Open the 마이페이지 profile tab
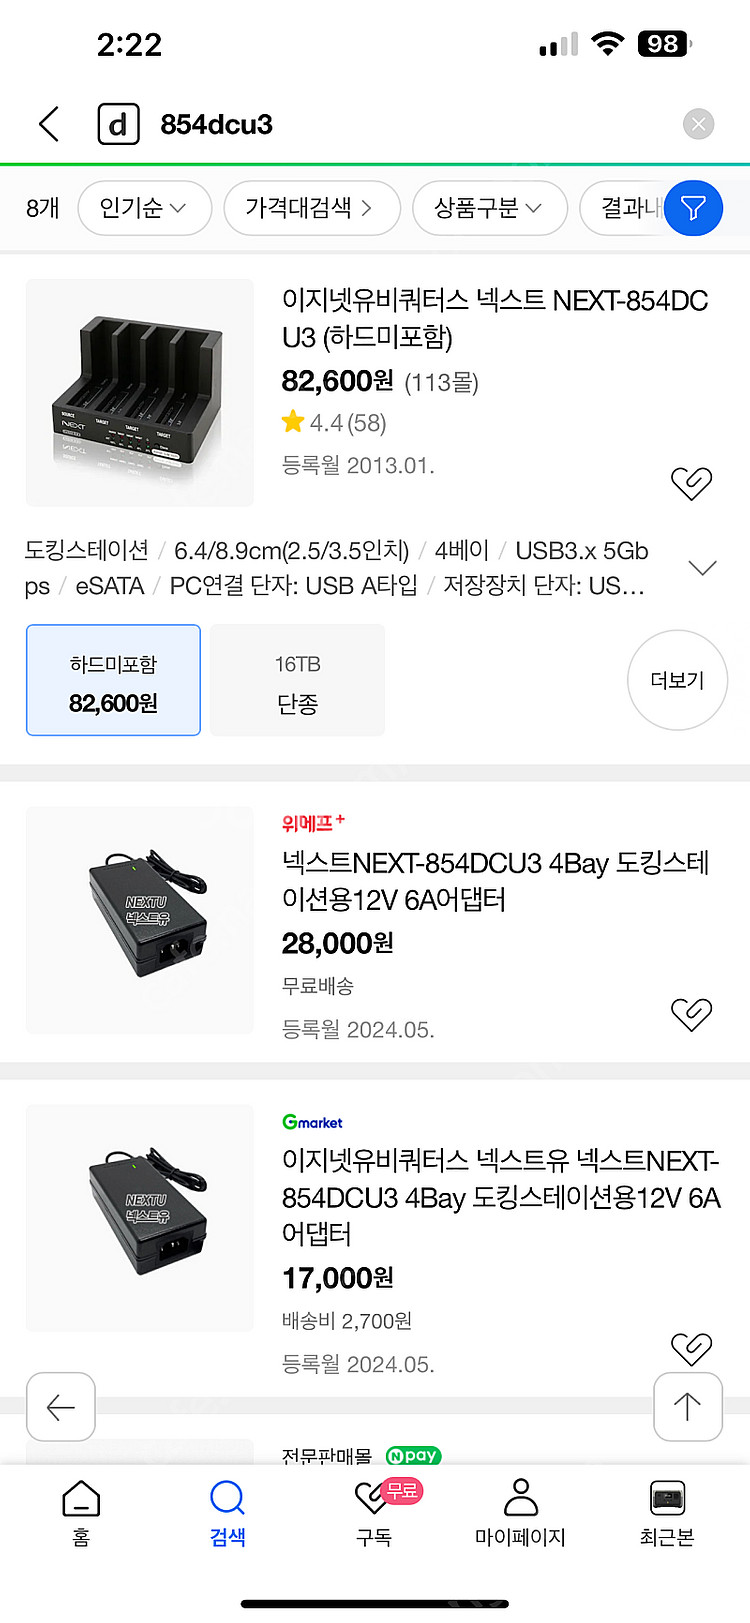The width and height of the screenshot is (750, 1623). 520,1512
